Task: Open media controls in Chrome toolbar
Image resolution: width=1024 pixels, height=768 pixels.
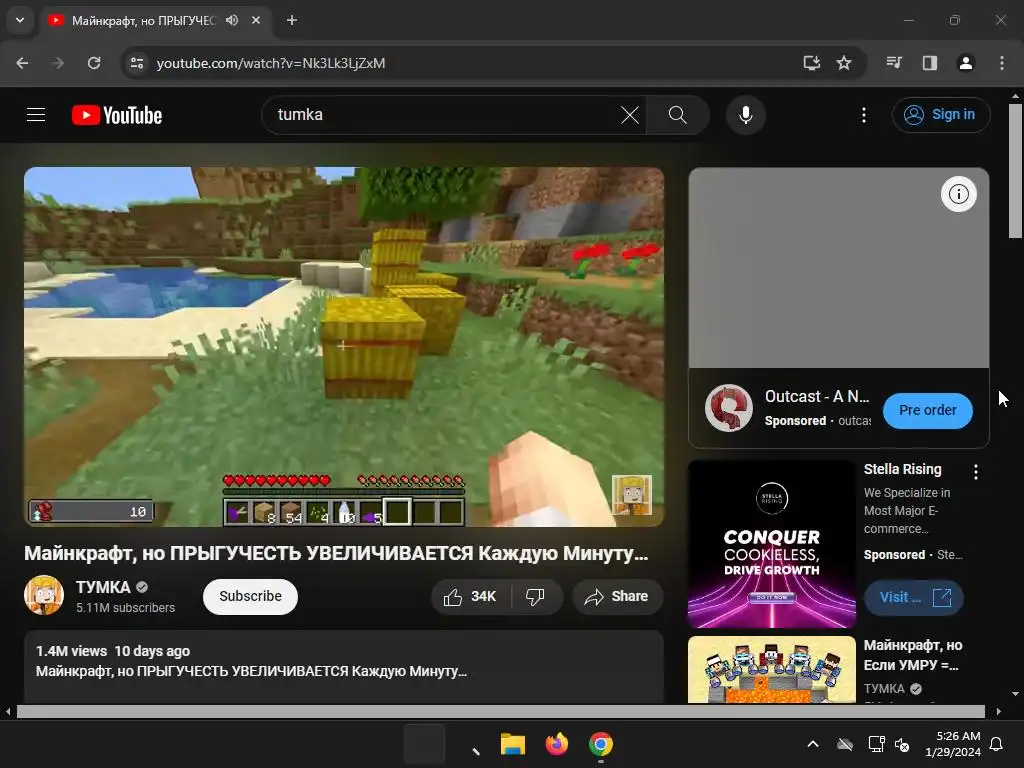Action: pyautogui.click(x=894, y=63)
